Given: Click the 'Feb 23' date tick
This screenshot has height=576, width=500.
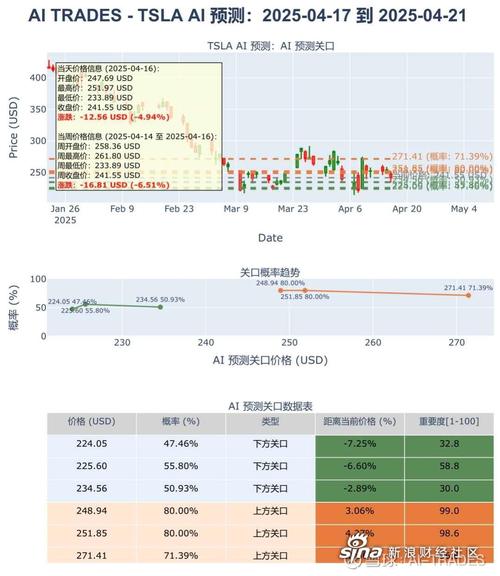Looking at the screenshot, I should (x=179, y=209).
